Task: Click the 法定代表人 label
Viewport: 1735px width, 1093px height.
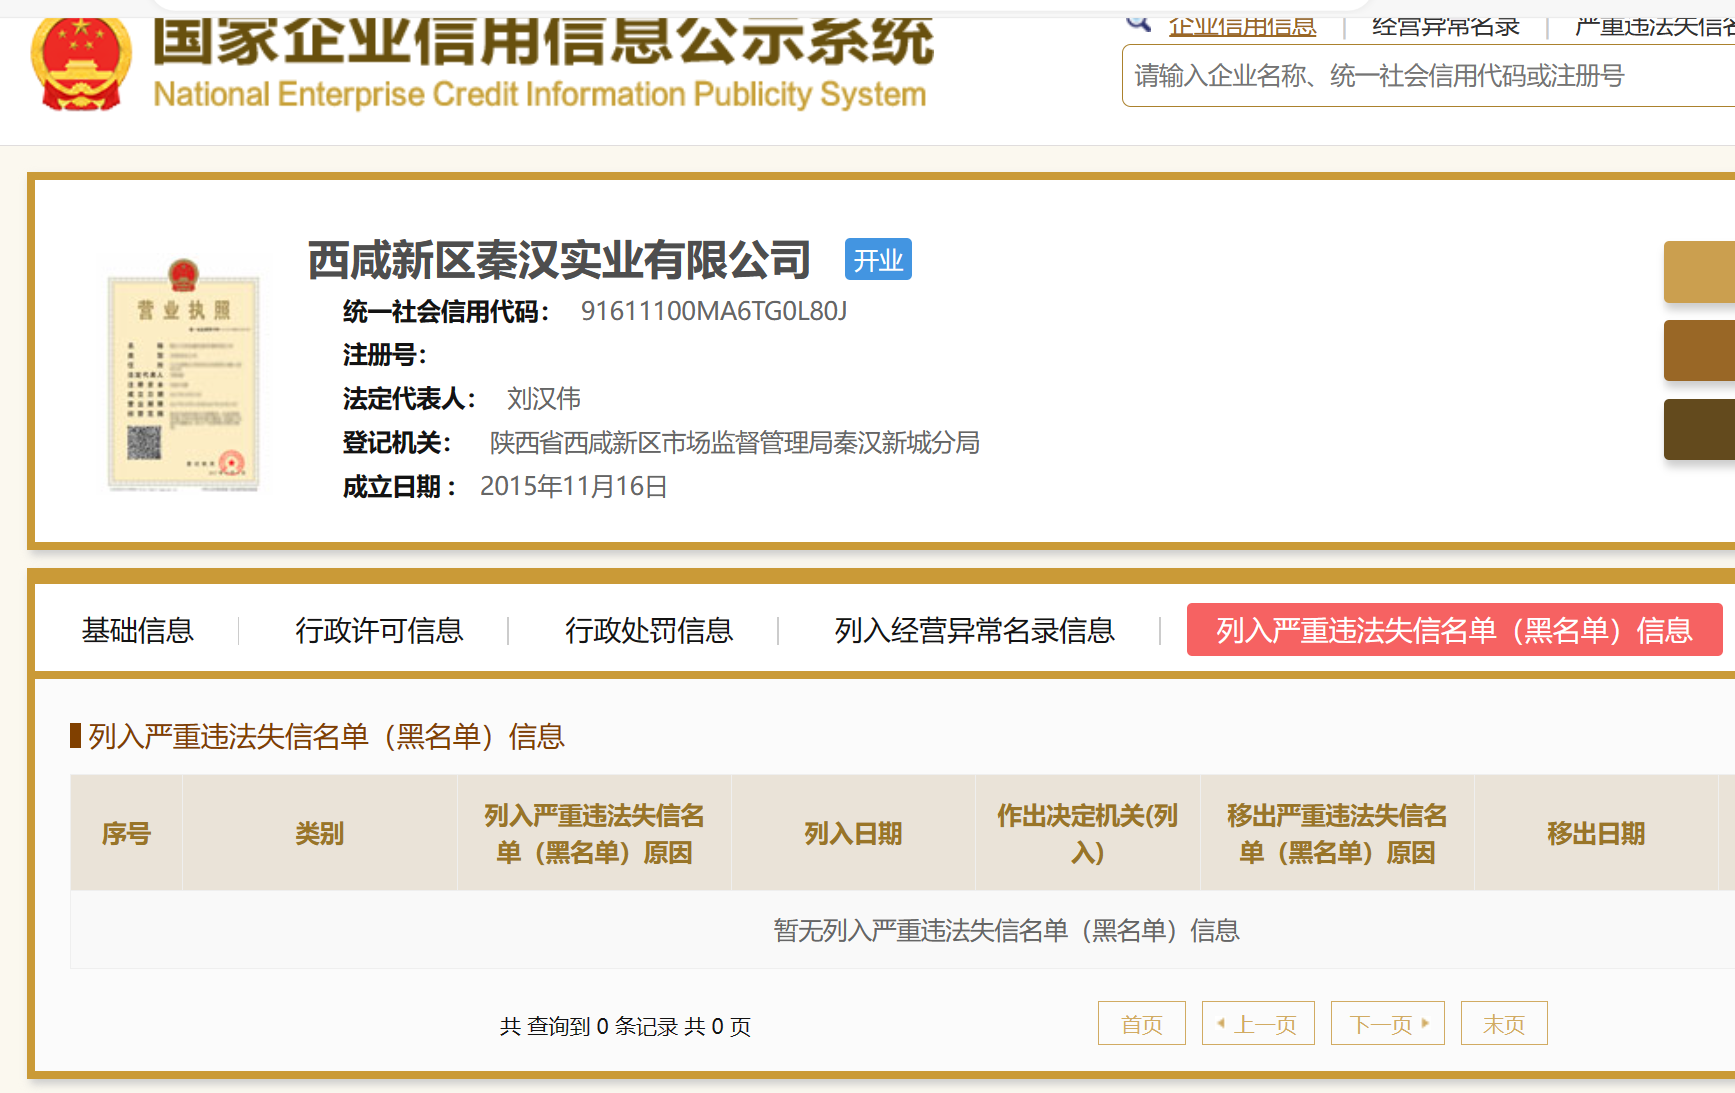Action: (410, 399)
